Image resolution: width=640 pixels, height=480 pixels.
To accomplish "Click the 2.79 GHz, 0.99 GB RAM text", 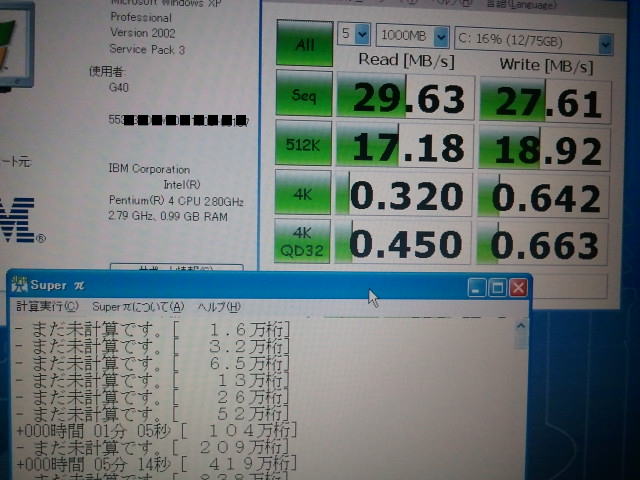I will 168,216.
